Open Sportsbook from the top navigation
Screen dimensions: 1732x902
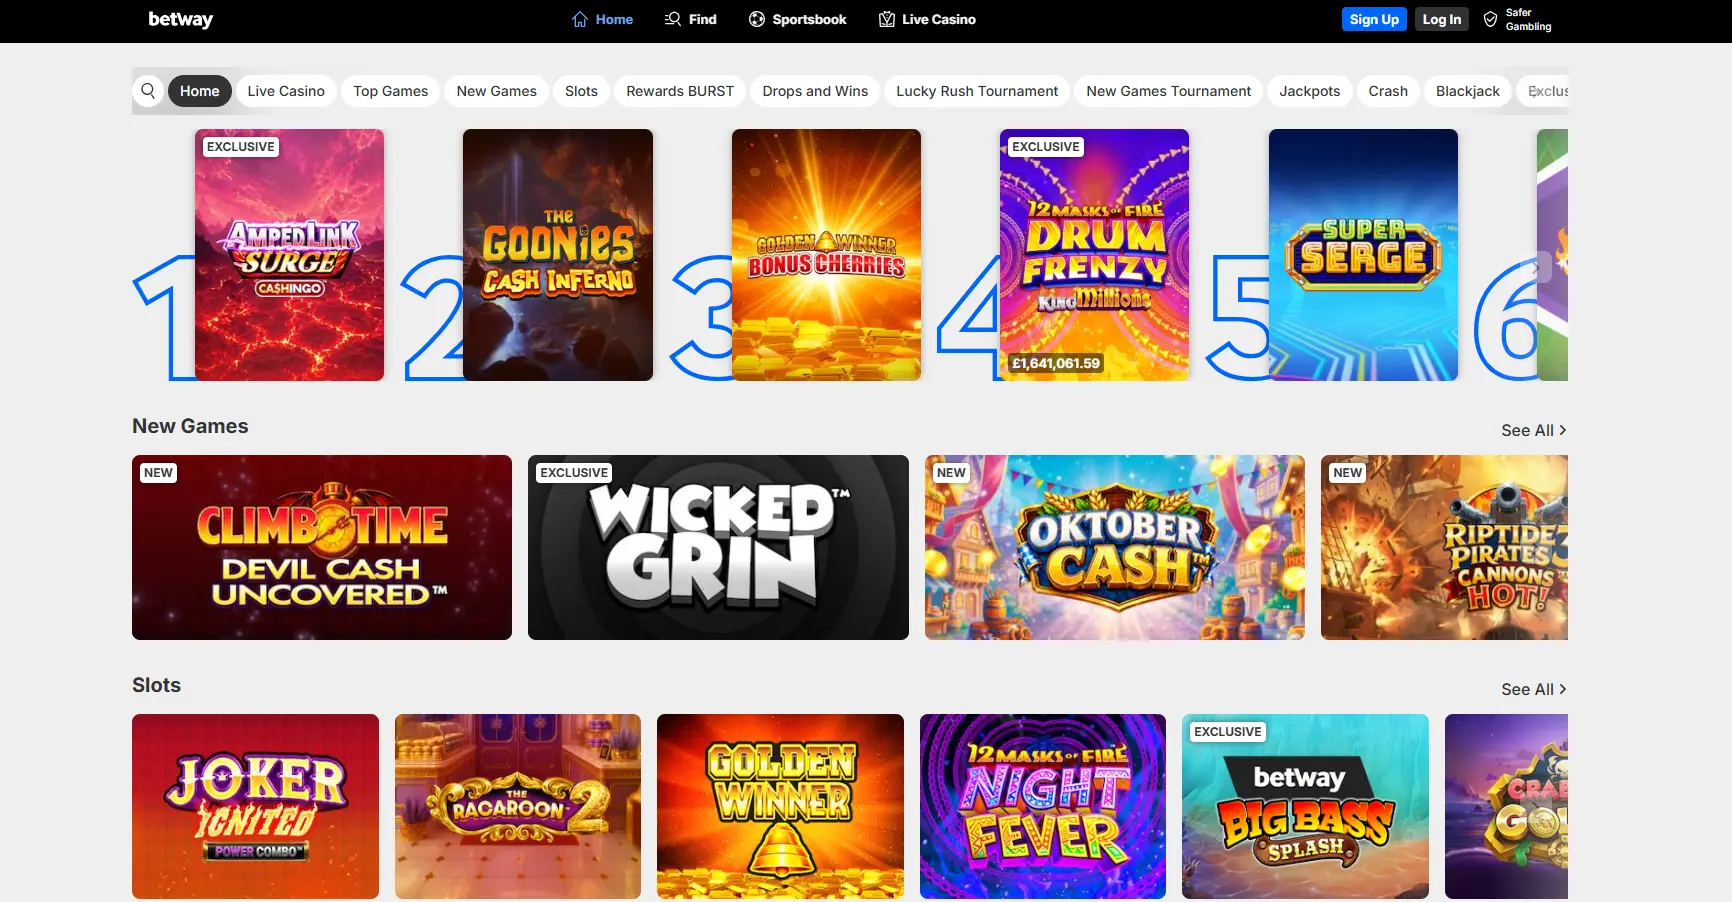click(798, 19)
